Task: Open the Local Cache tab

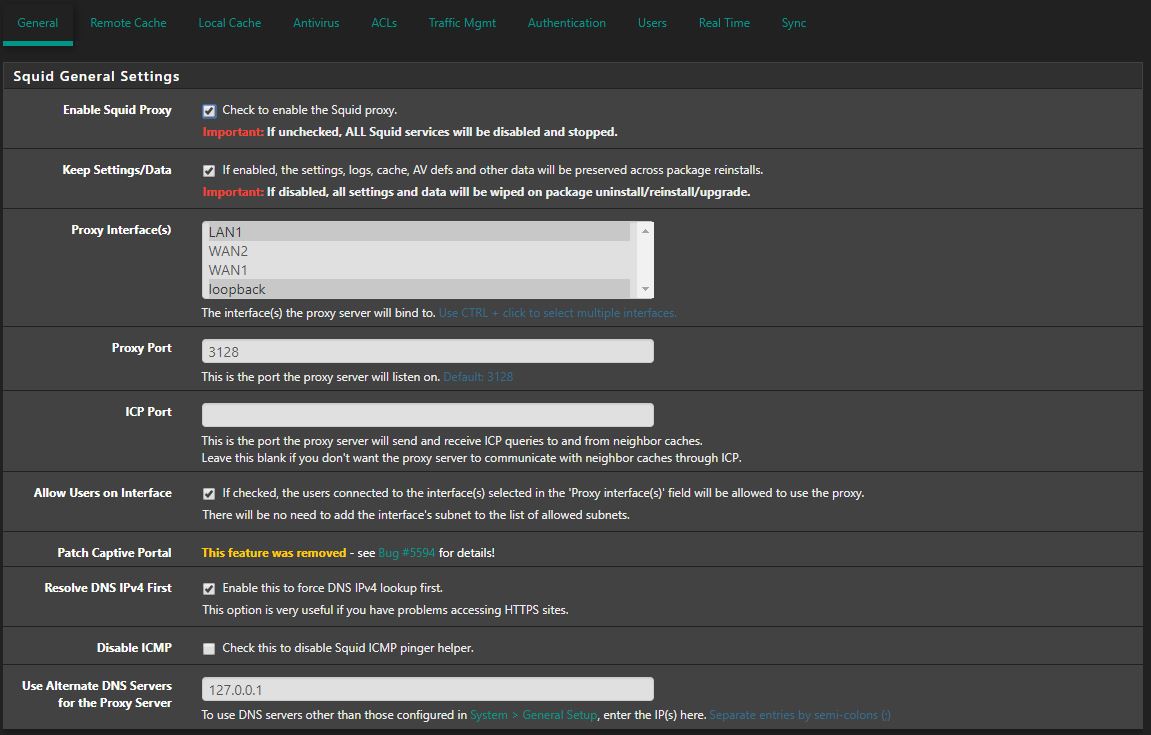Action: pyautogui.click(x=229, y=23)
